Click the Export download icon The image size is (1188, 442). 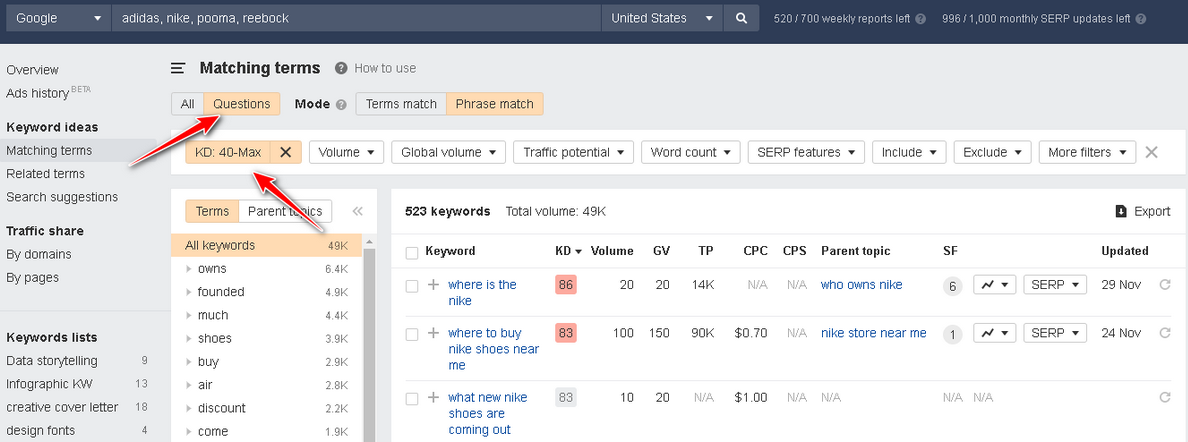[x=1121, y=212]
